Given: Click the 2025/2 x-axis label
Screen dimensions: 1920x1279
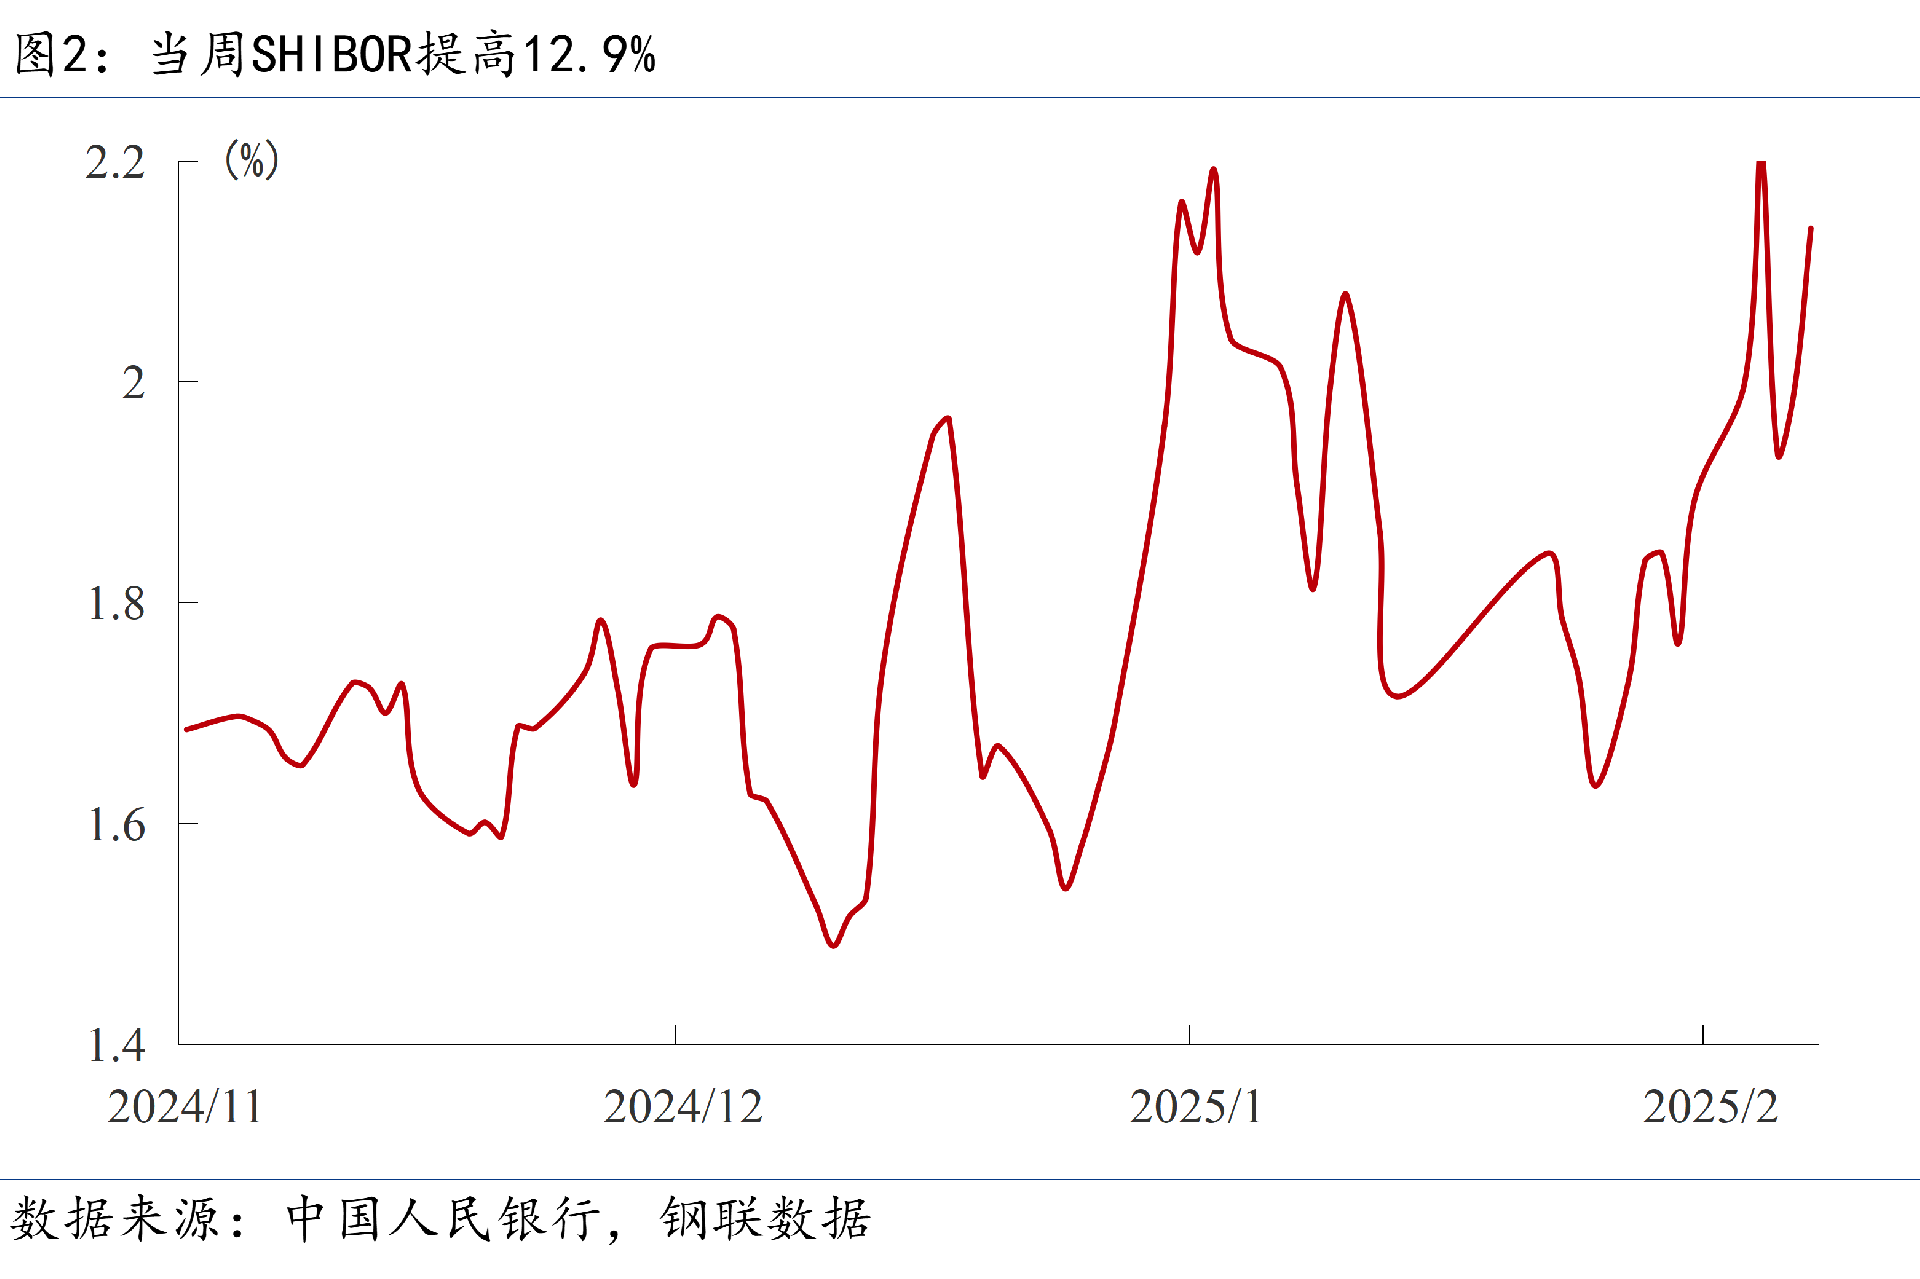Looking at the screenshot, I should [1710, 1107].
